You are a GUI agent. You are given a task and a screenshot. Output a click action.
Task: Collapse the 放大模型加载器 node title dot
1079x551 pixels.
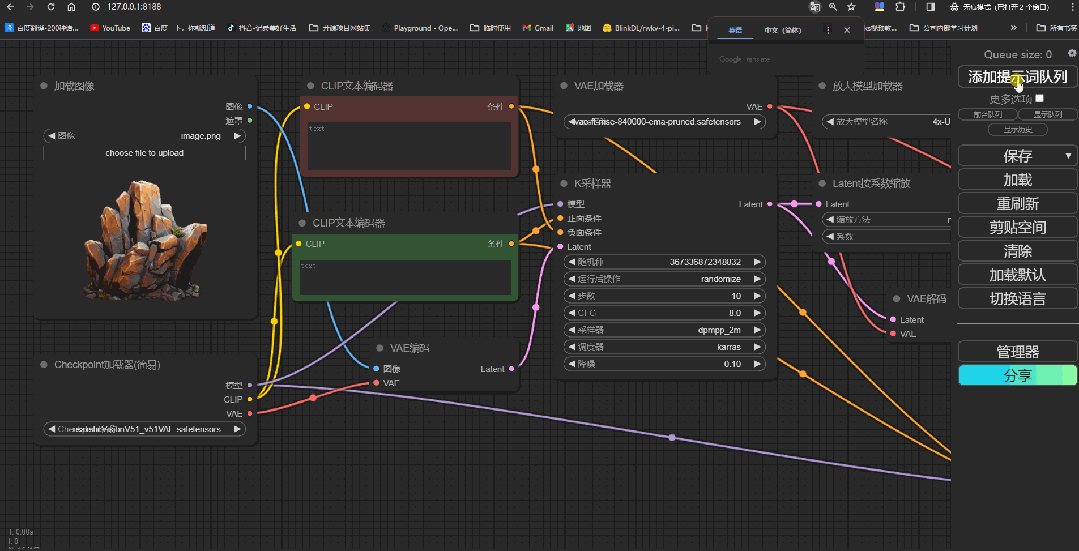(822, 86)
